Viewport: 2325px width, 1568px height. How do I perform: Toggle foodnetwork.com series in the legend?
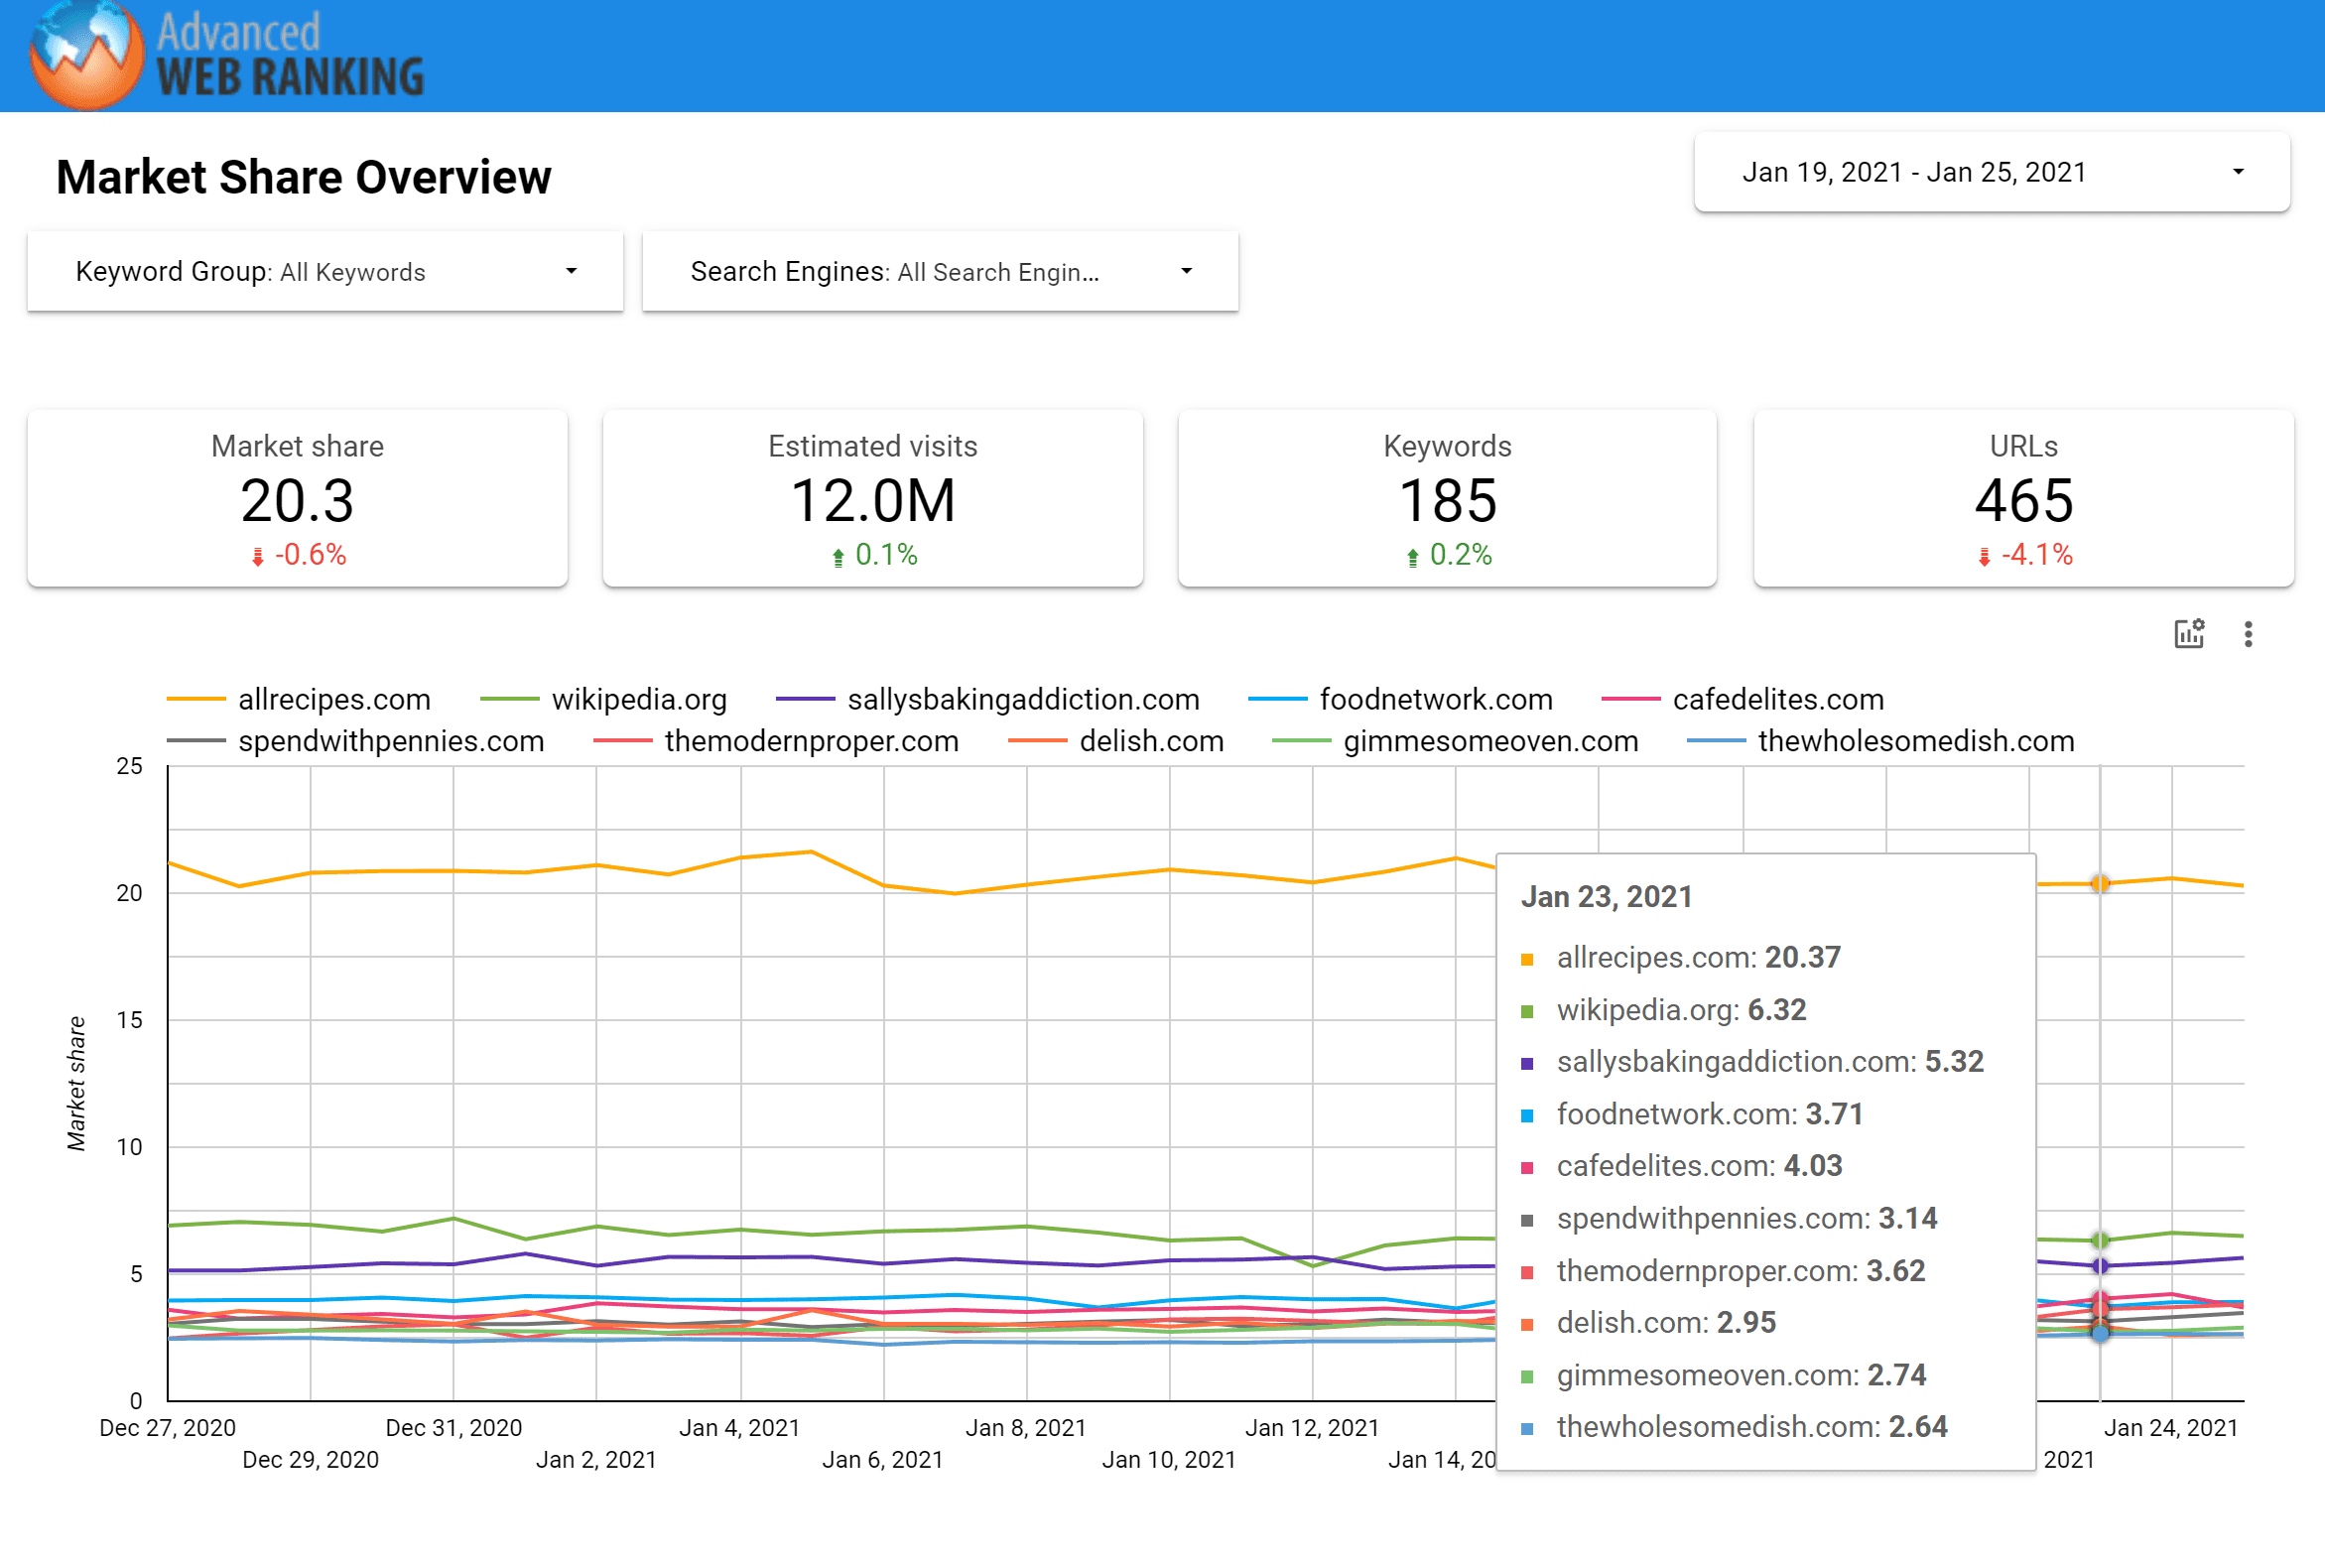coord(1401,699)
